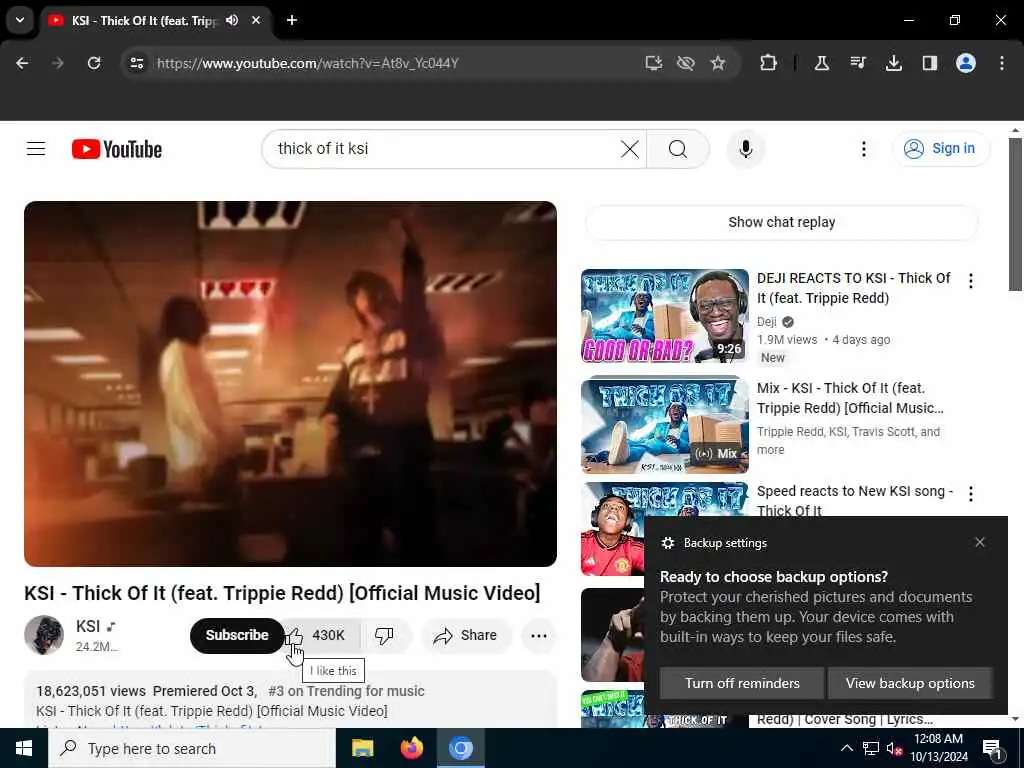Toggle browser side panel
Screen dimensions: 1024x768
point(929,63)
